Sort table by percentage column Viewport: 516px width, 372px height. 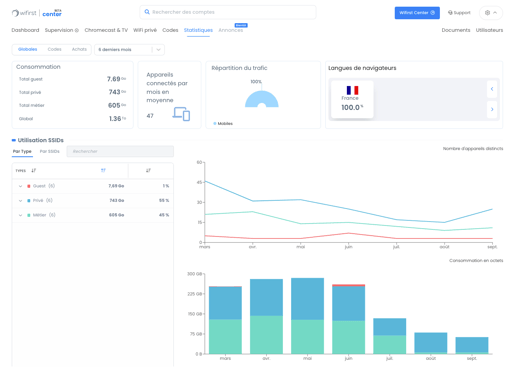click(x=148, y=171)
